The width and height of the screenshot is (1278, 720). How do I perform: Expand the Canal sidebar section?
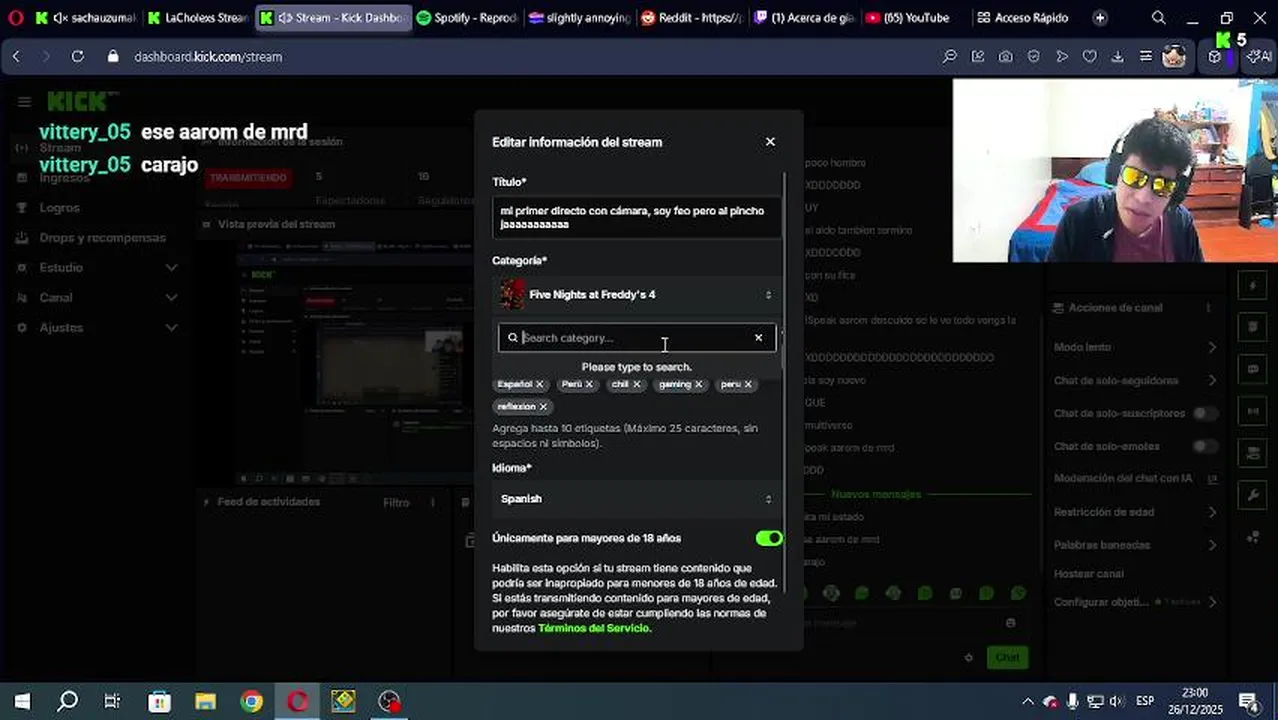tap(96, 298)
